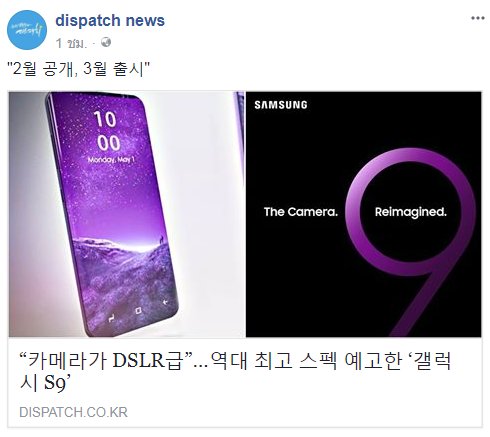The width and height of the screenshot is (490, 437).
Task: Open the dispatch news profile avatar
Action: click(27, 30)
